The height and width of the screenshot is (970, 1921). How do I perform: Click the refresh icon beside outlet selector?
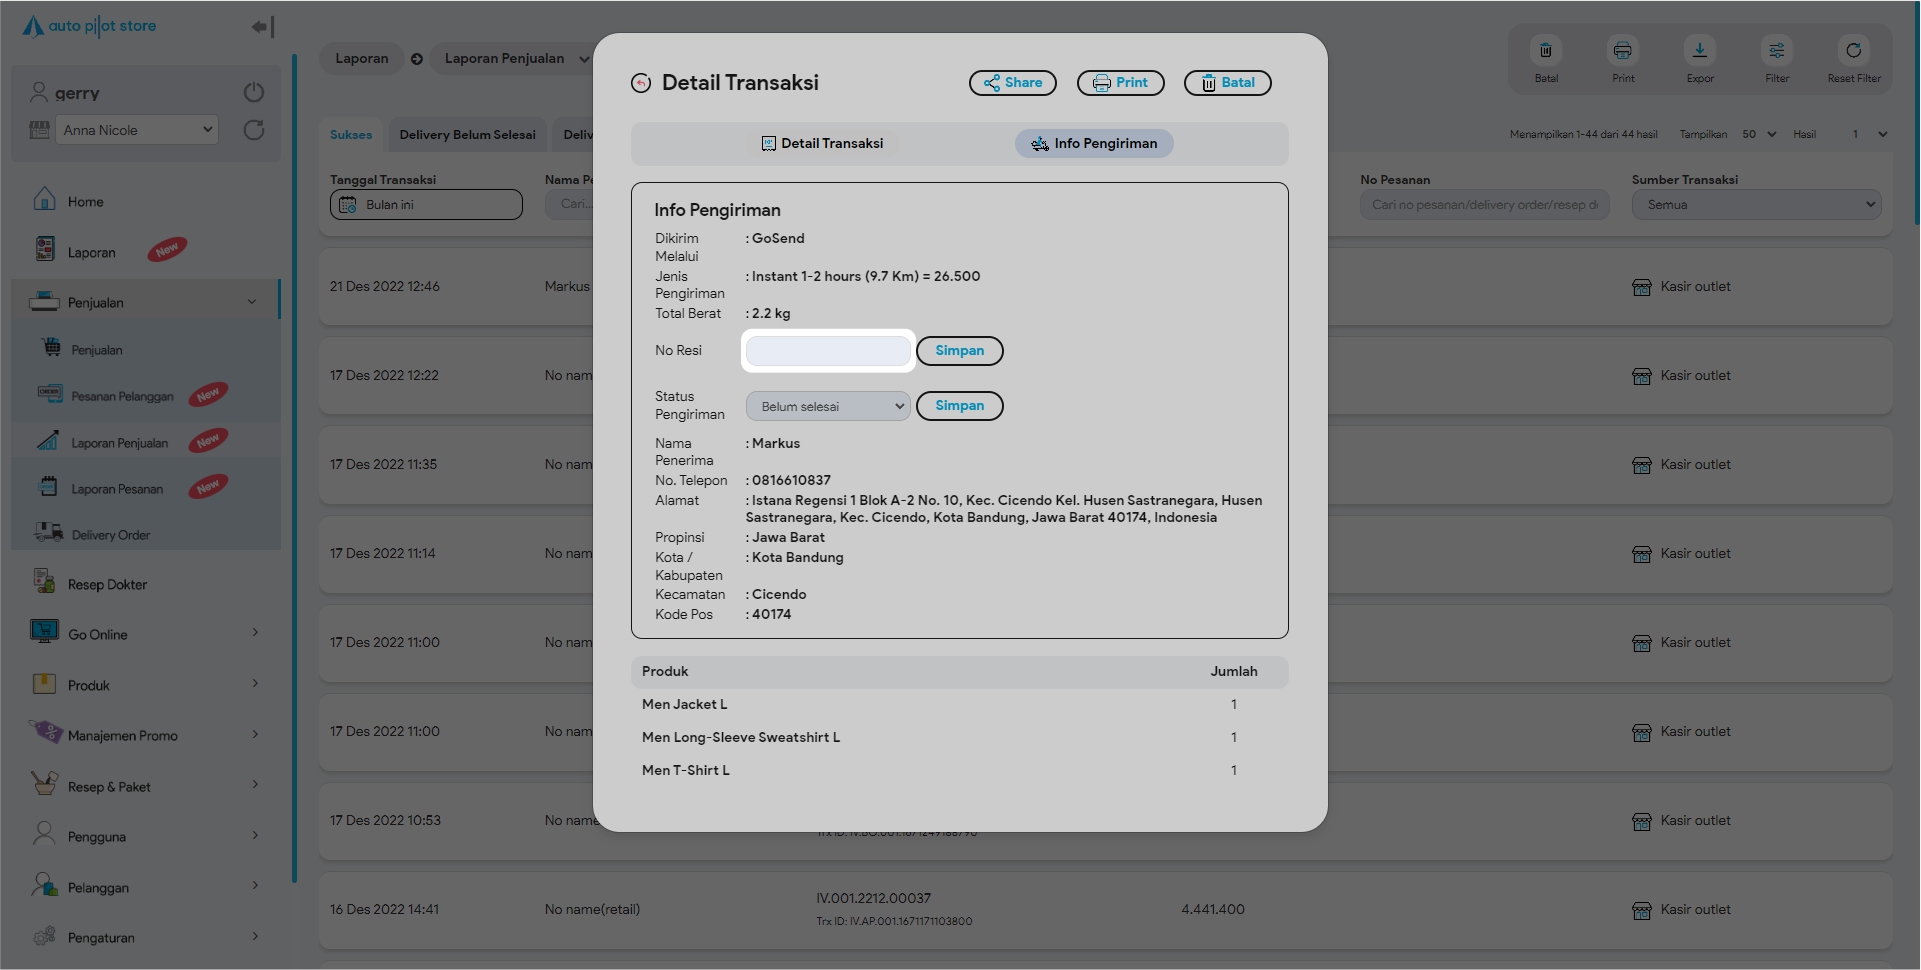coord(254,130)
